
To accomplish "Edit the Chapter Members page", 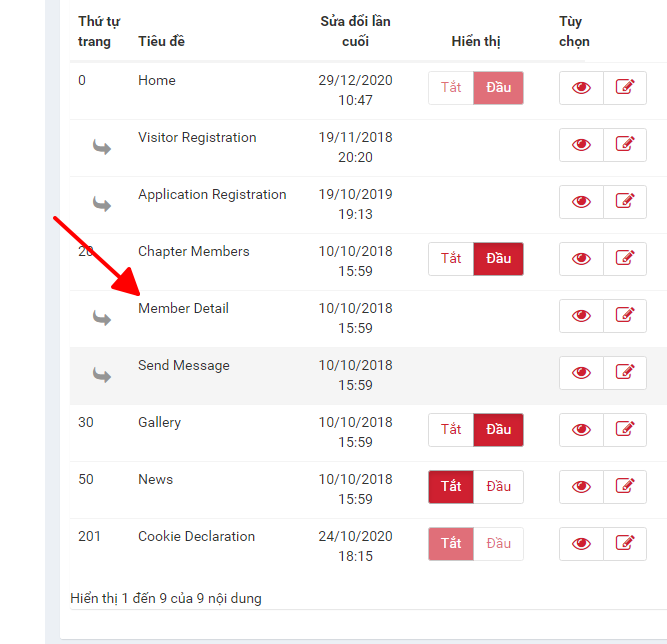I will [625, 259].
